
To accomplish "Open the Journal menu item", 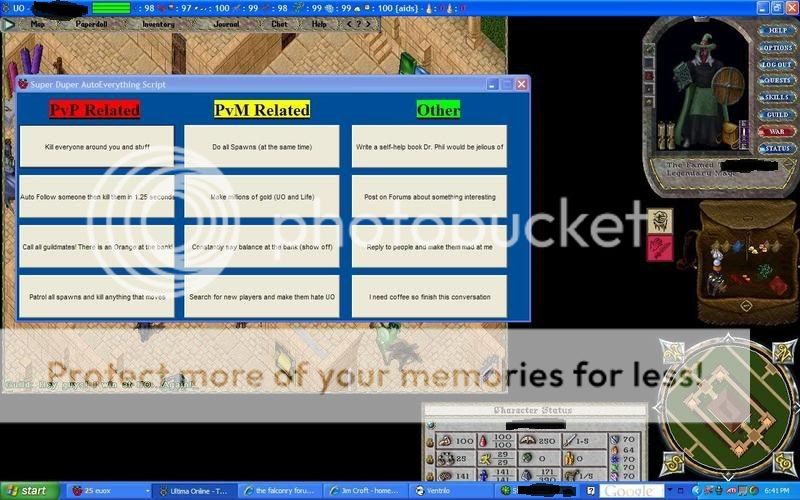I will coord(226,24).
